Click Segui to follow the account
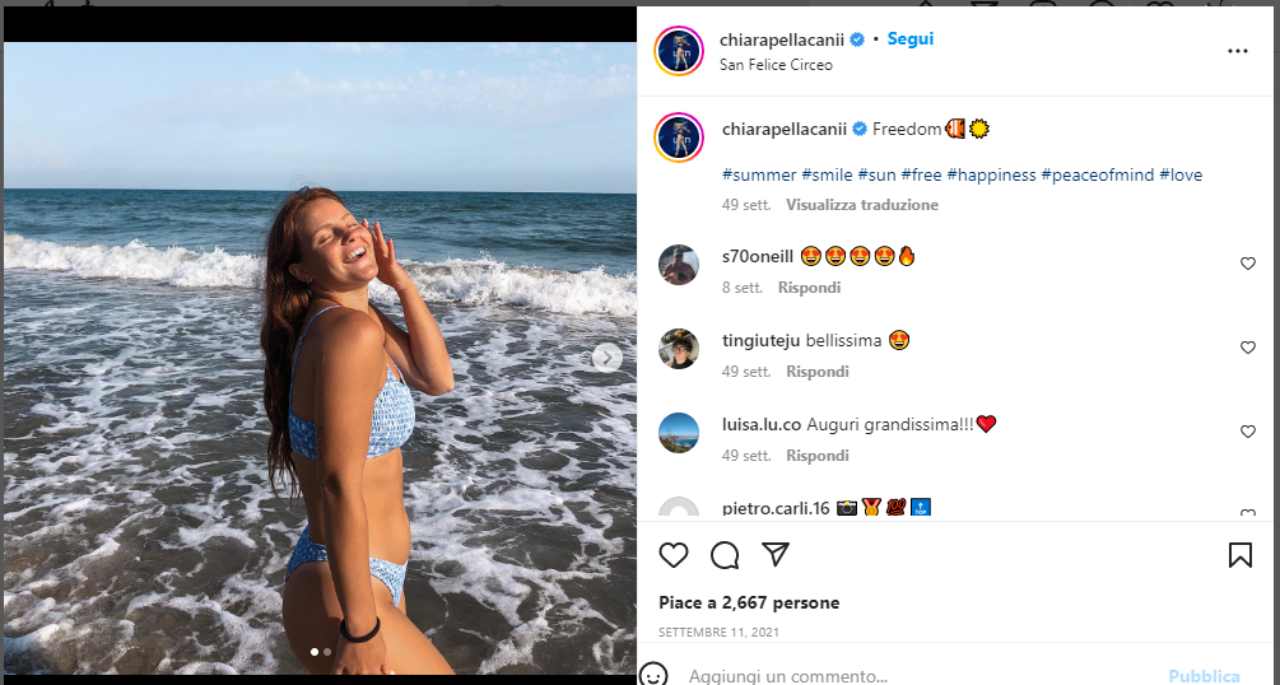The width and height of the screenshot is (1280, 685). (x=910, y=39)
